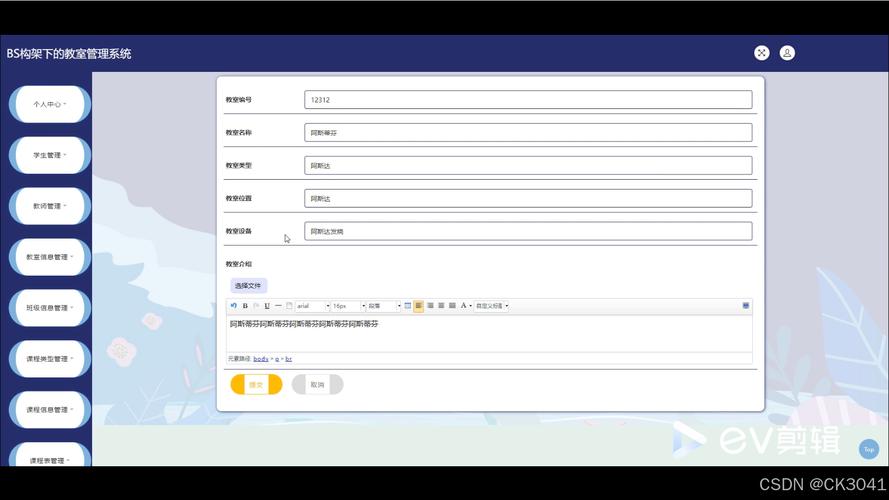Screen dimensions: 889x500
Task: Click the blue square icon after the paragraph dropdown
Action: pyautogui.click(x=408, y=306)
